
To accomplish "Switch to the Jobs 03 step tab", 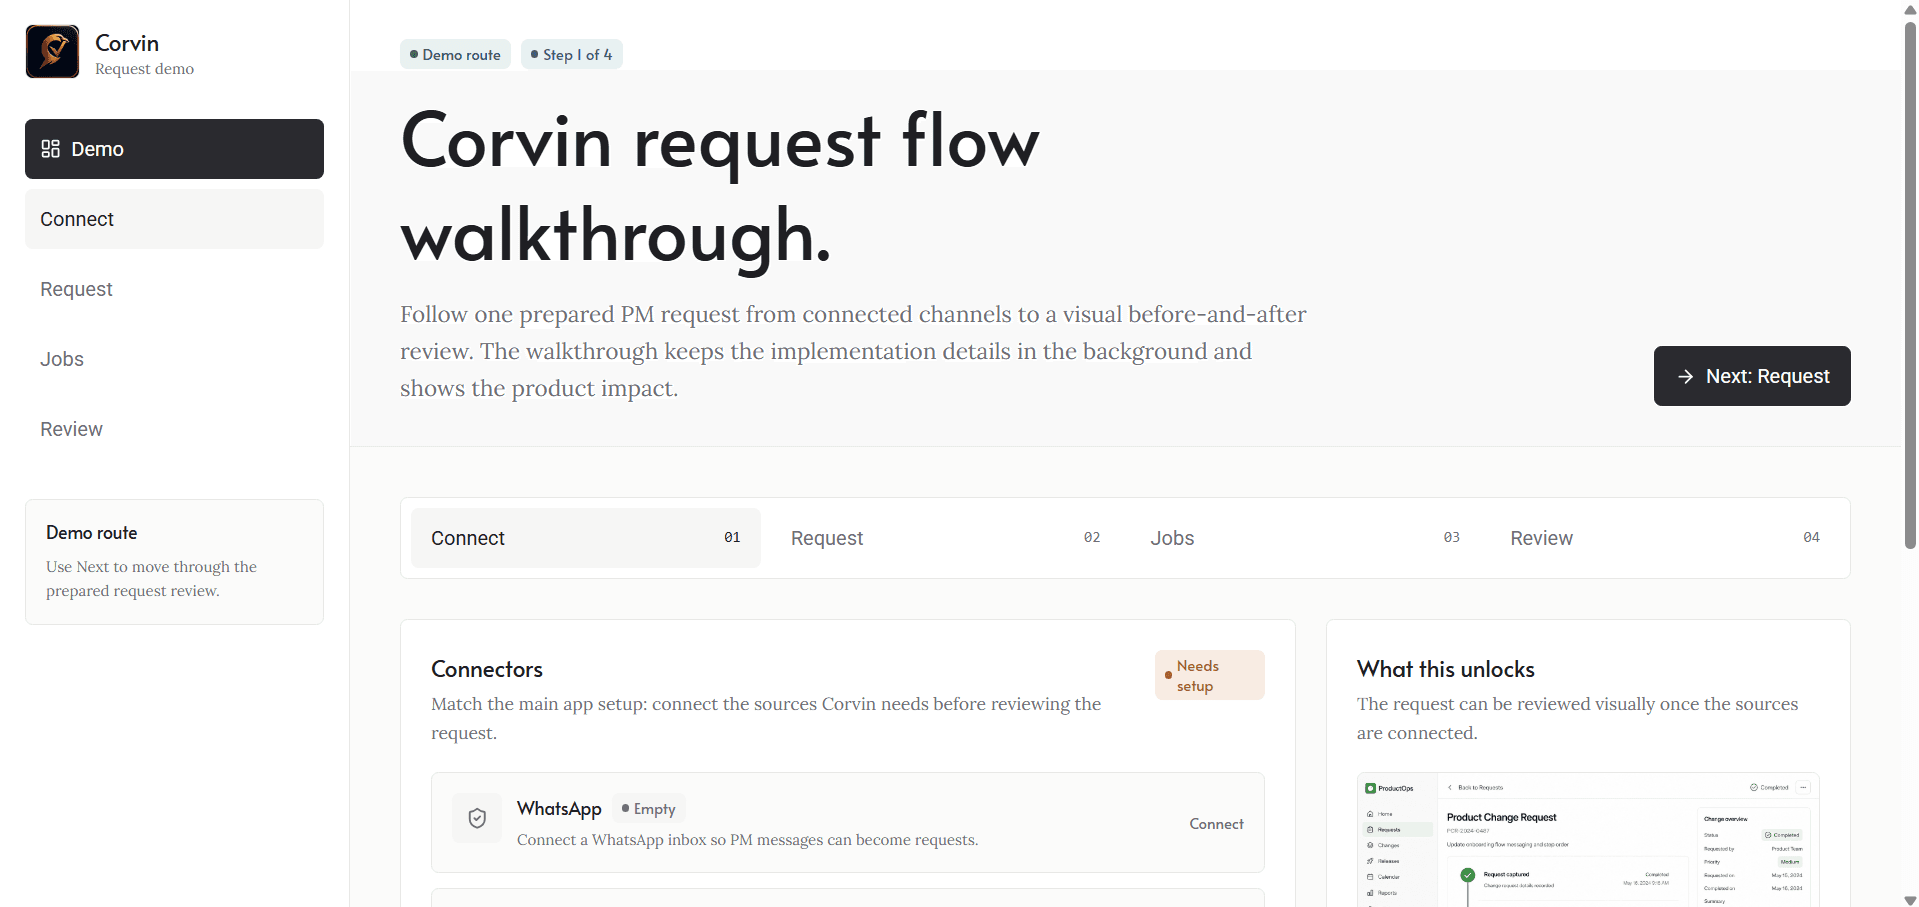I will pyautogui.click(x=1305, y=538).
